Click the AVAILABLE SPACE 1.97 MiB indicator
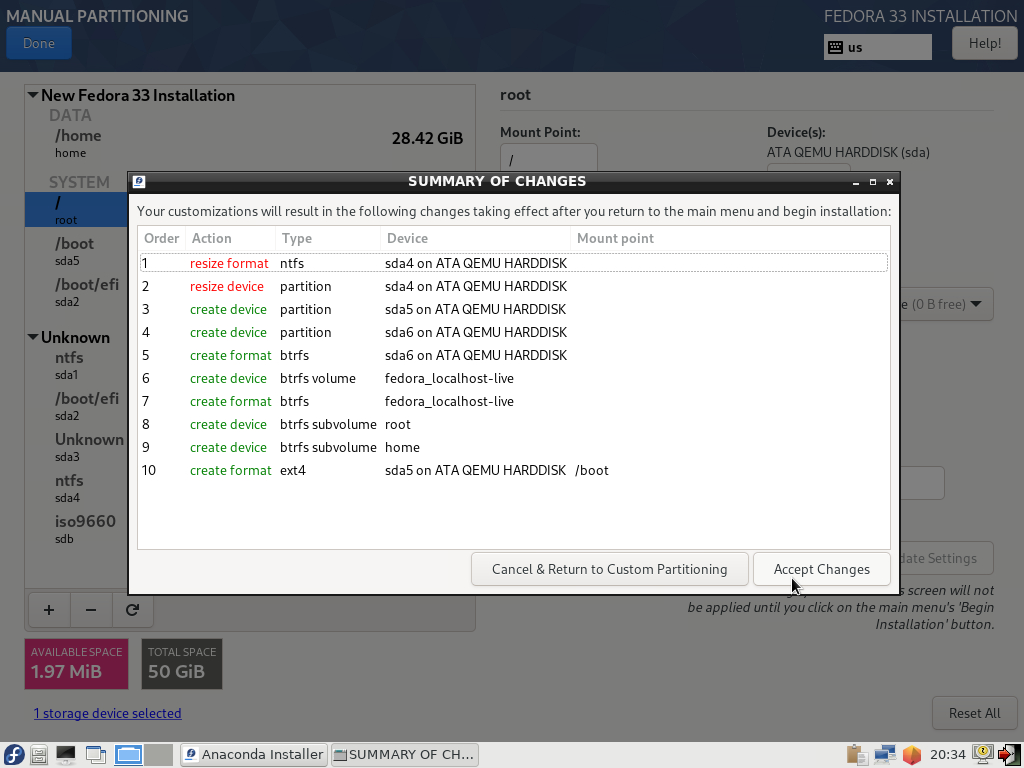The width and height of the screenshot is (1024, 768). (76, 664)
